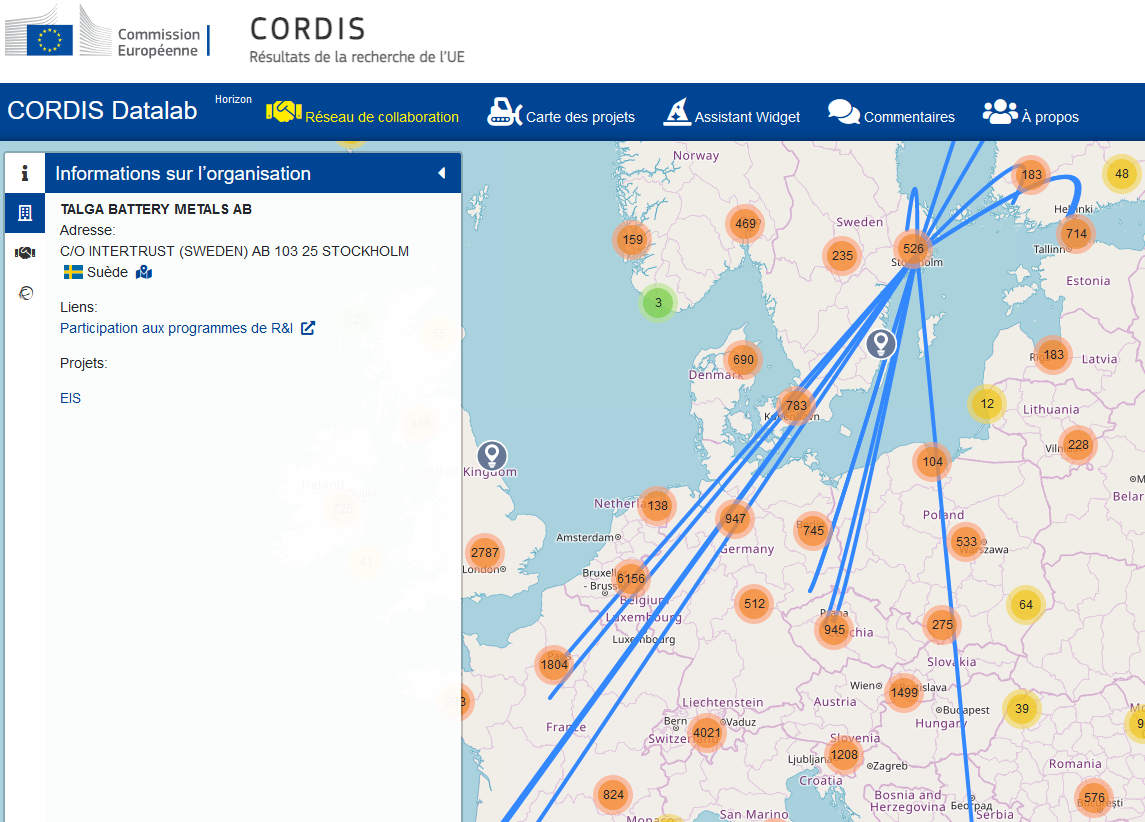1145x822 pixels.
Task: Open the handshake collaboration sidebar tab
Action: click(24, 253)
